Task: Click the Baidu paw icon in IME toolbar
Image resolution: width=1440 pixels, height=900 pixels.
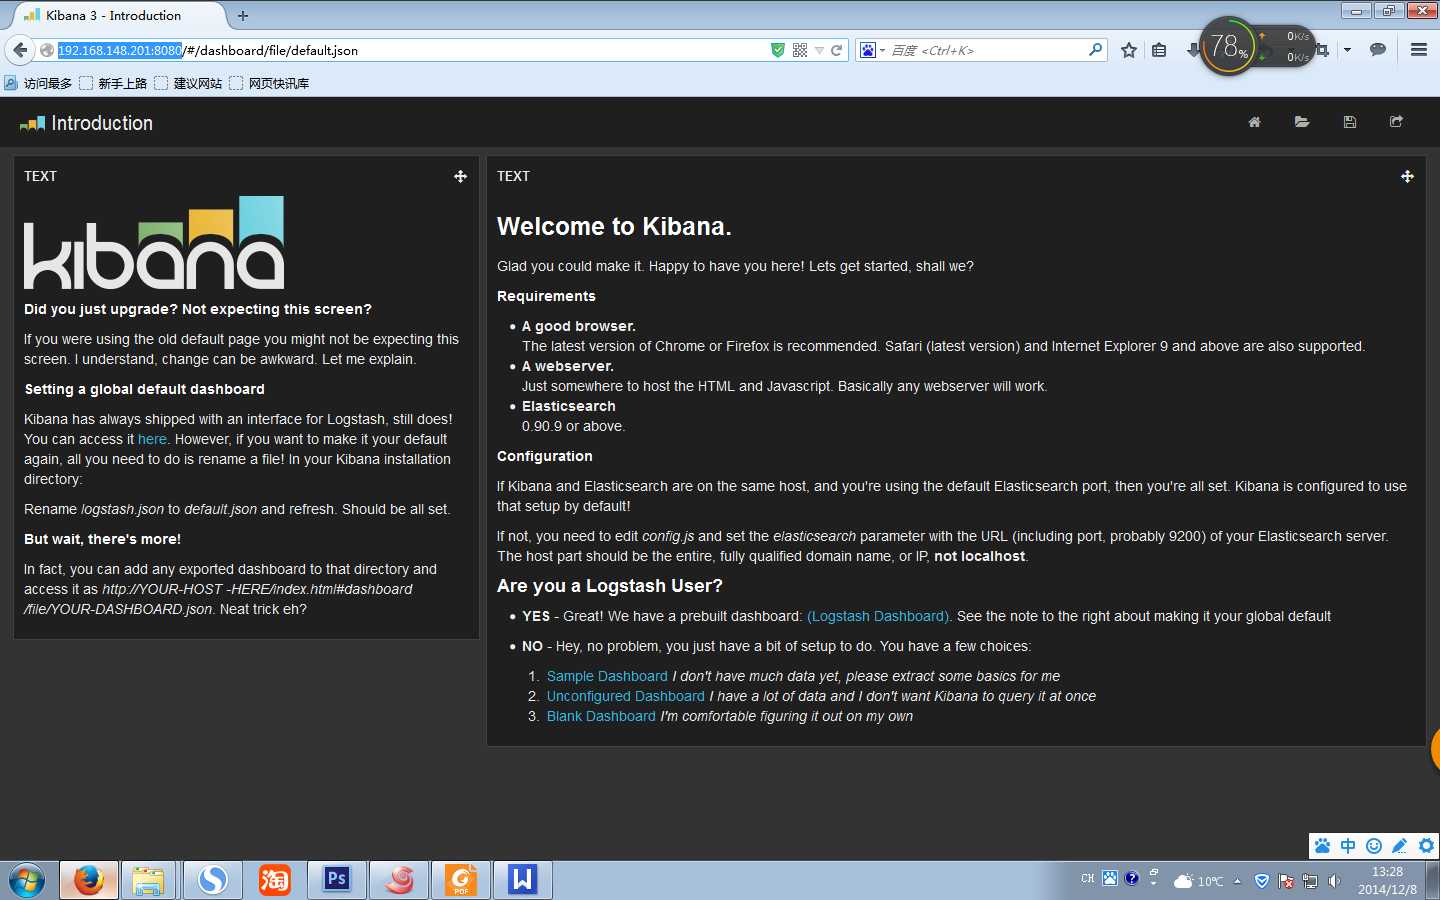Action: coord(1322,846)
